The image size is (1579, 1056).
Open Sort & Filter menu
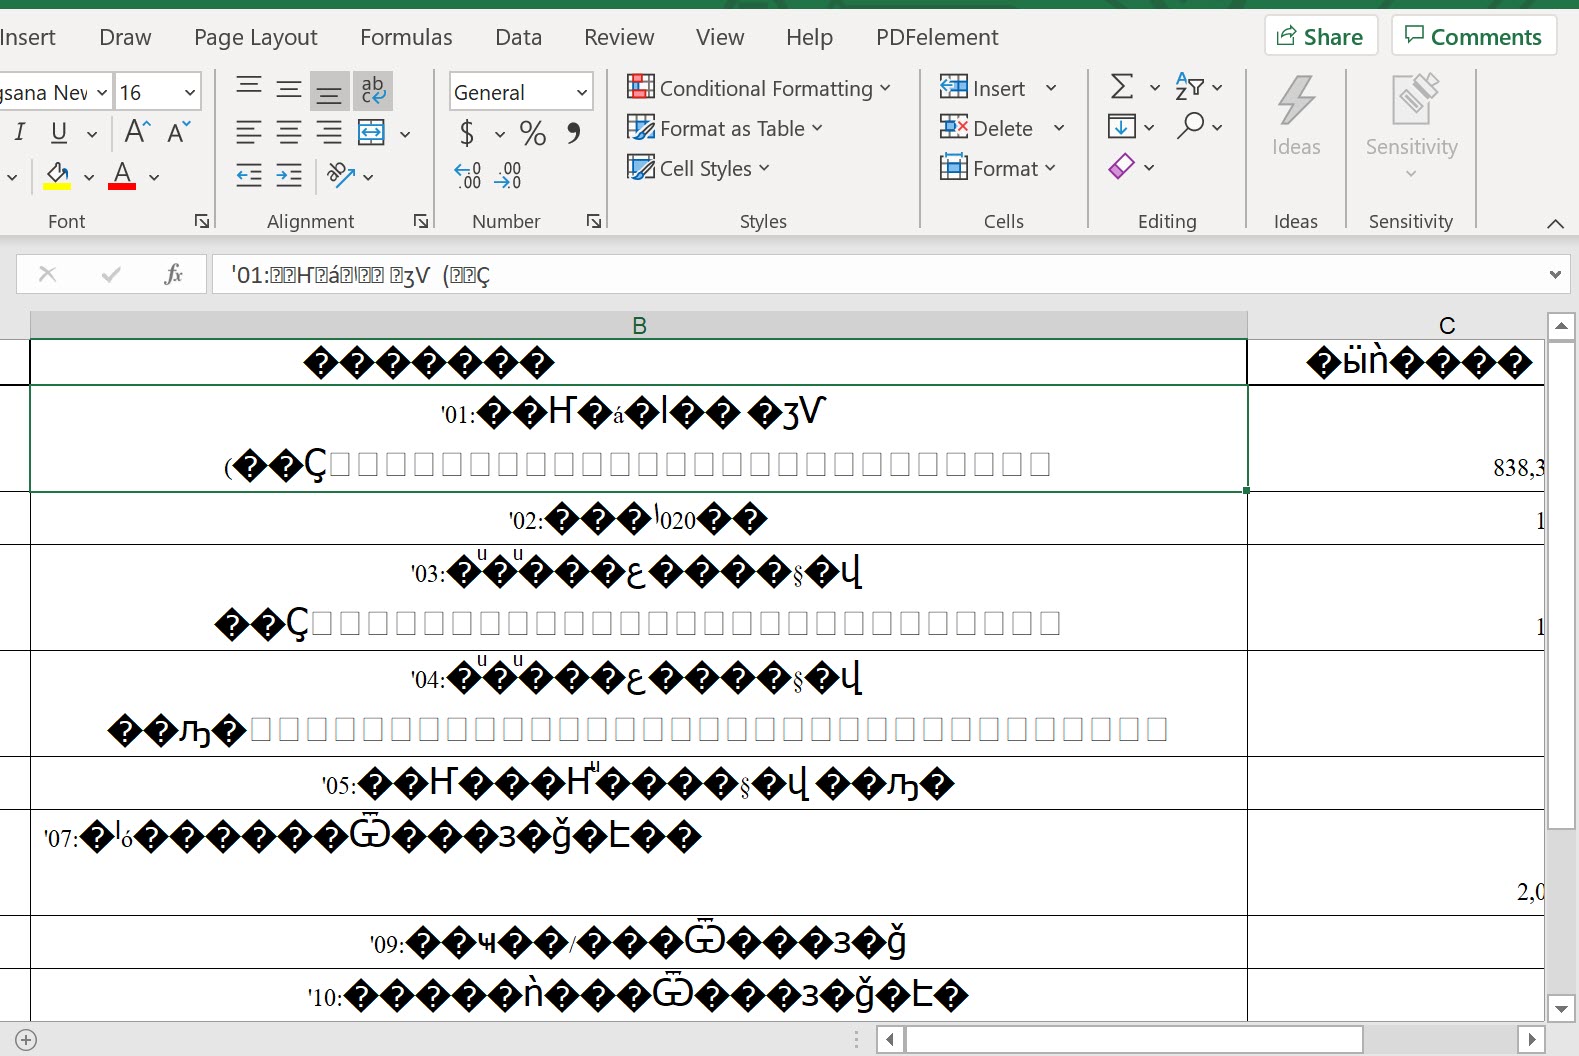[1198, 87]
